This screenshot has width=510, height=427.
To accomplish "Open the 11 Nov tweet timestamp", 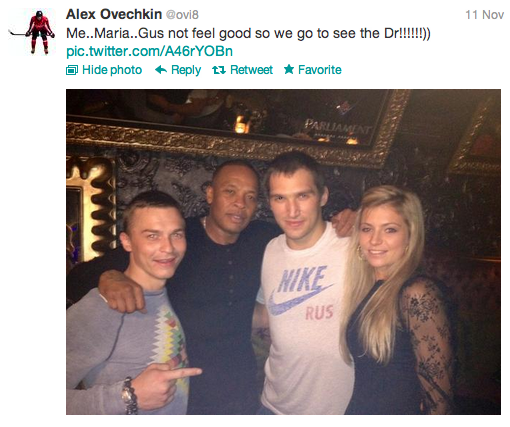I will pyautogui.click(x=484, y=15).
